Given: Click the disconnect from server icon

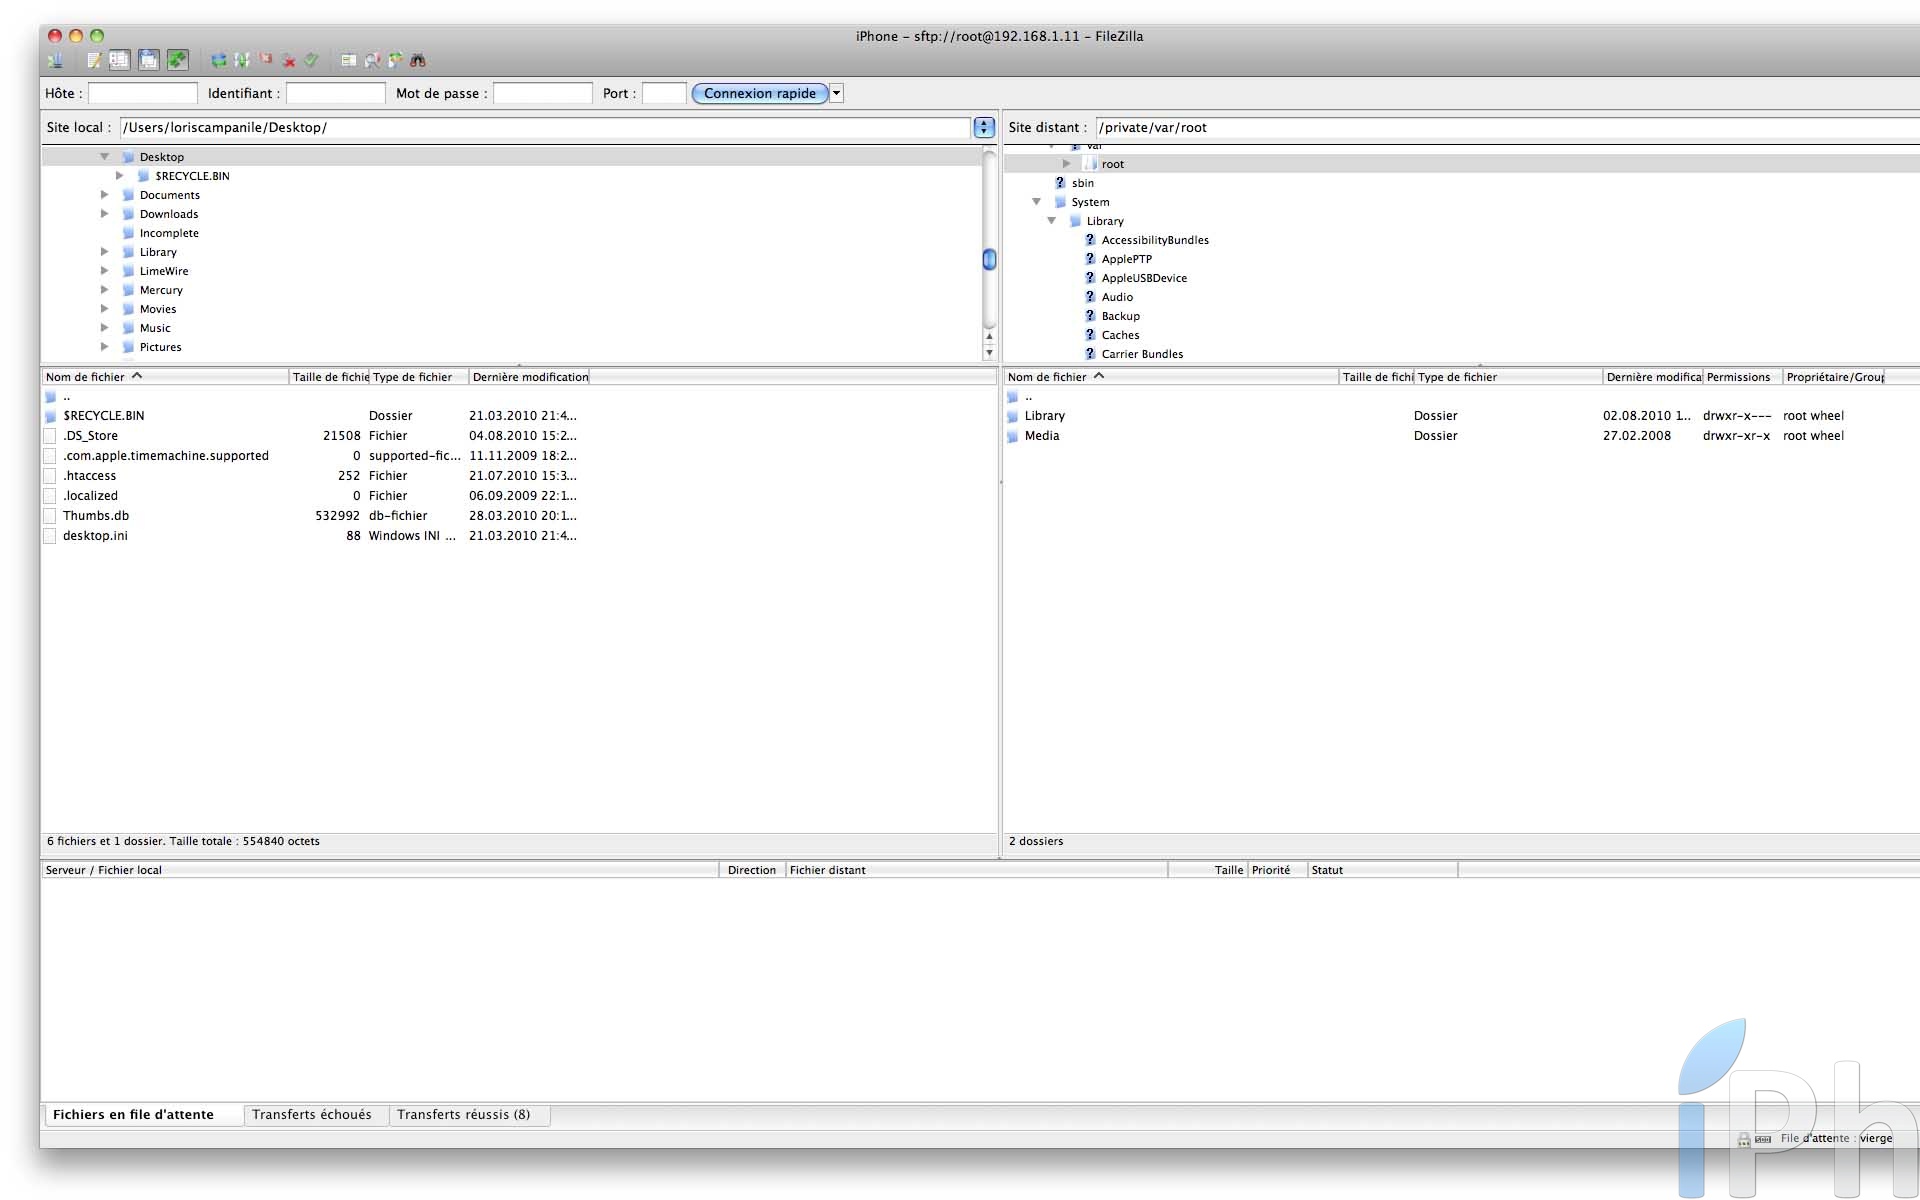Looking at the screenshot, I should click(289, 61).
